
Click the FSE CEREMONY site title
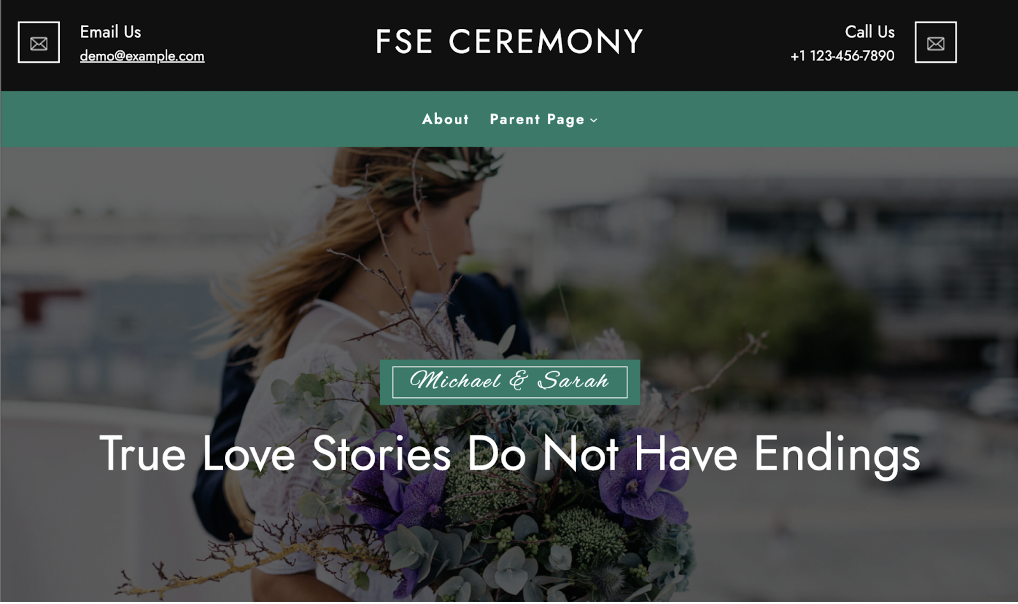(509, 42)
